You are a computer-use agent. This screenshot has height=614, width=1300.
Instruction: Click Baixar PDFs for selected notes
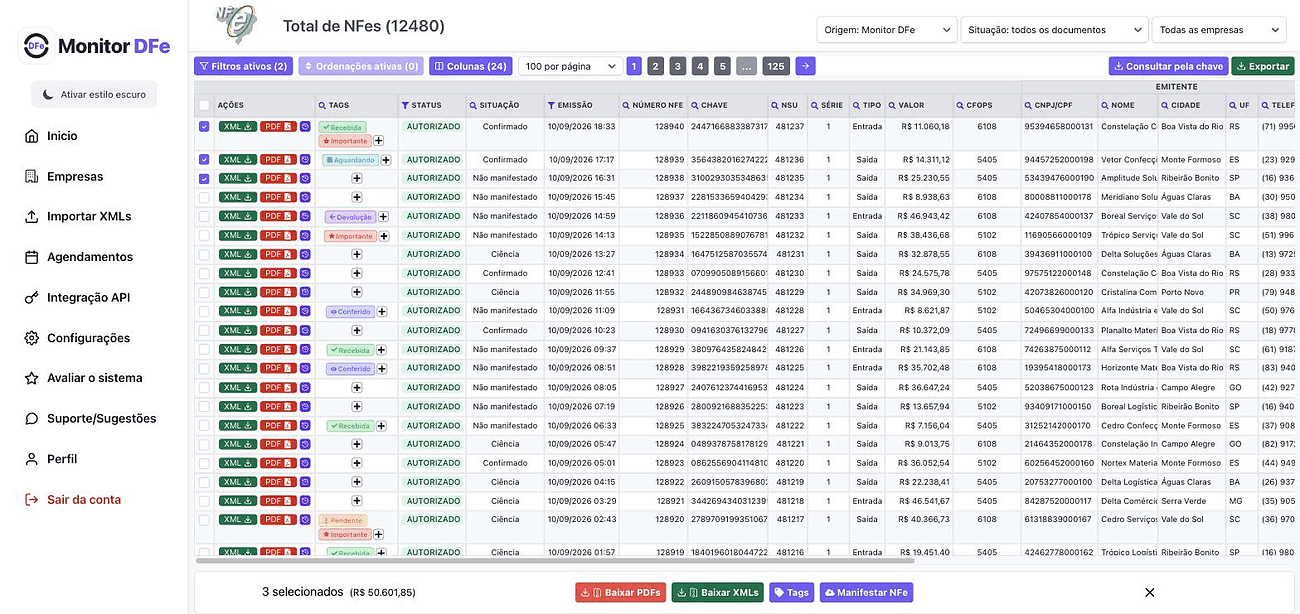620,592
